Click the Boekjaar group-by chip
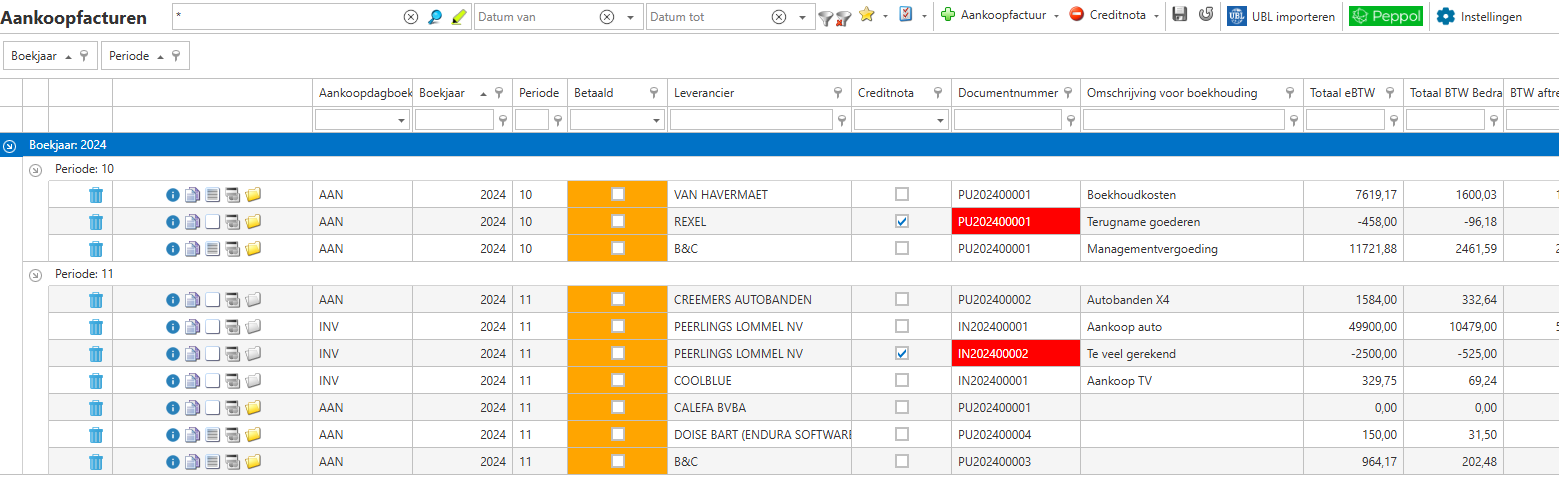 click(x=50, y=56)
